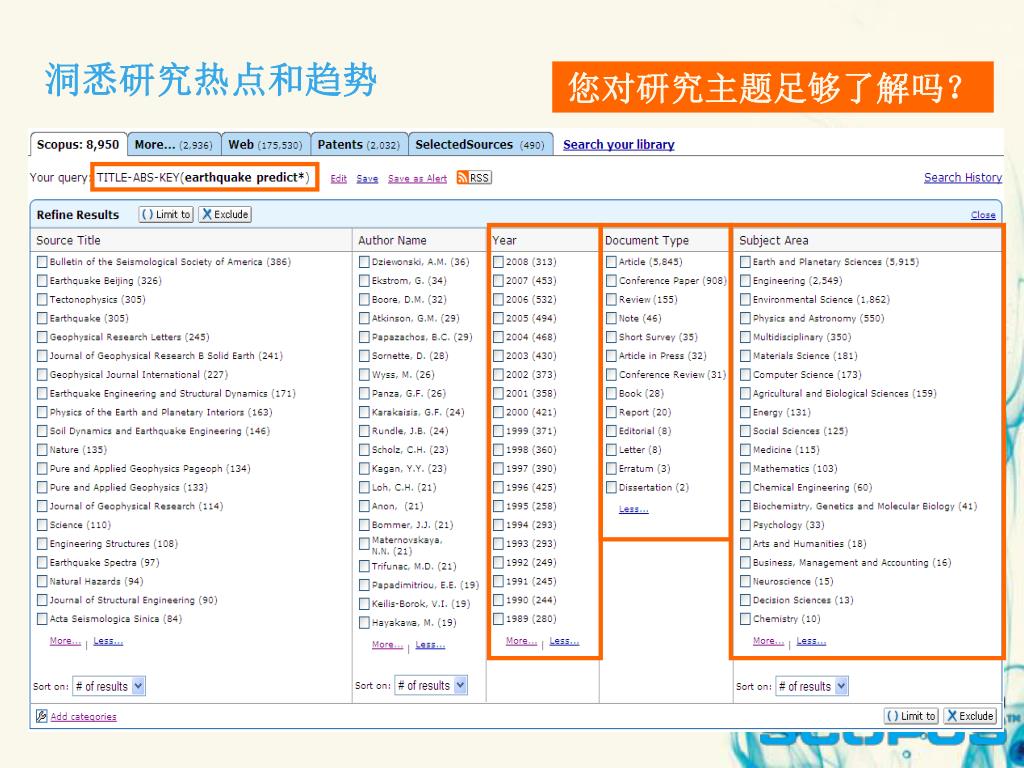Select the Tectonophysics (305) checkbox
The width and height of the screenshot is (1024, 768).
click(42, 300)
